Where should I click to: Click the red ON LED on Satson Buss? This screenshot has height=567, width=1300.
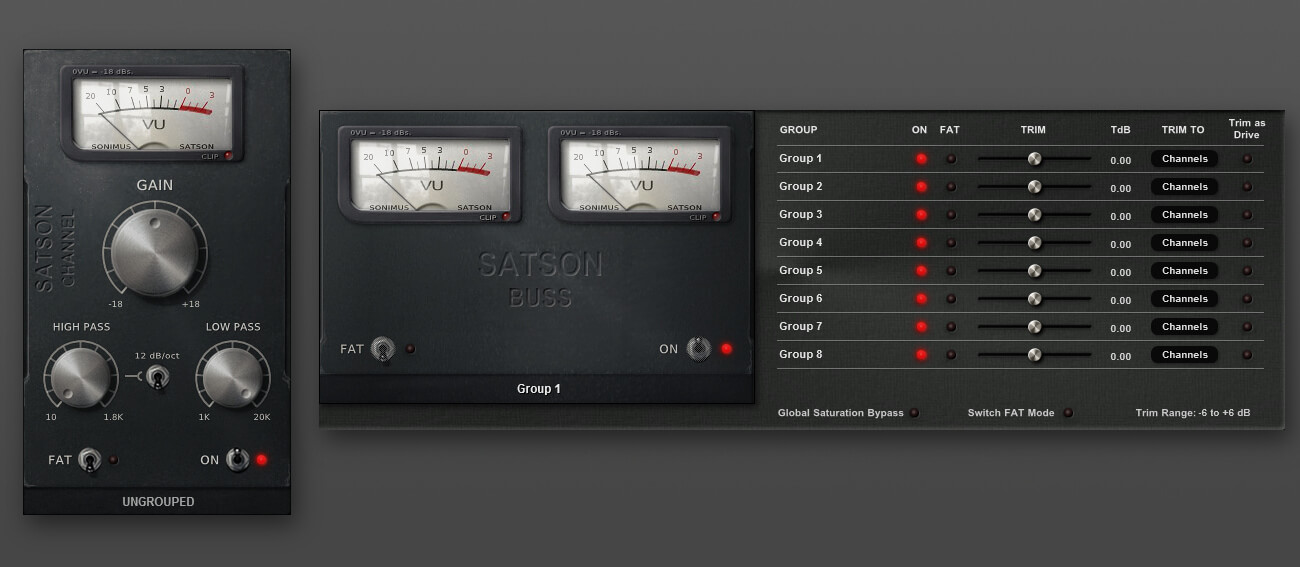pos(726,349)
